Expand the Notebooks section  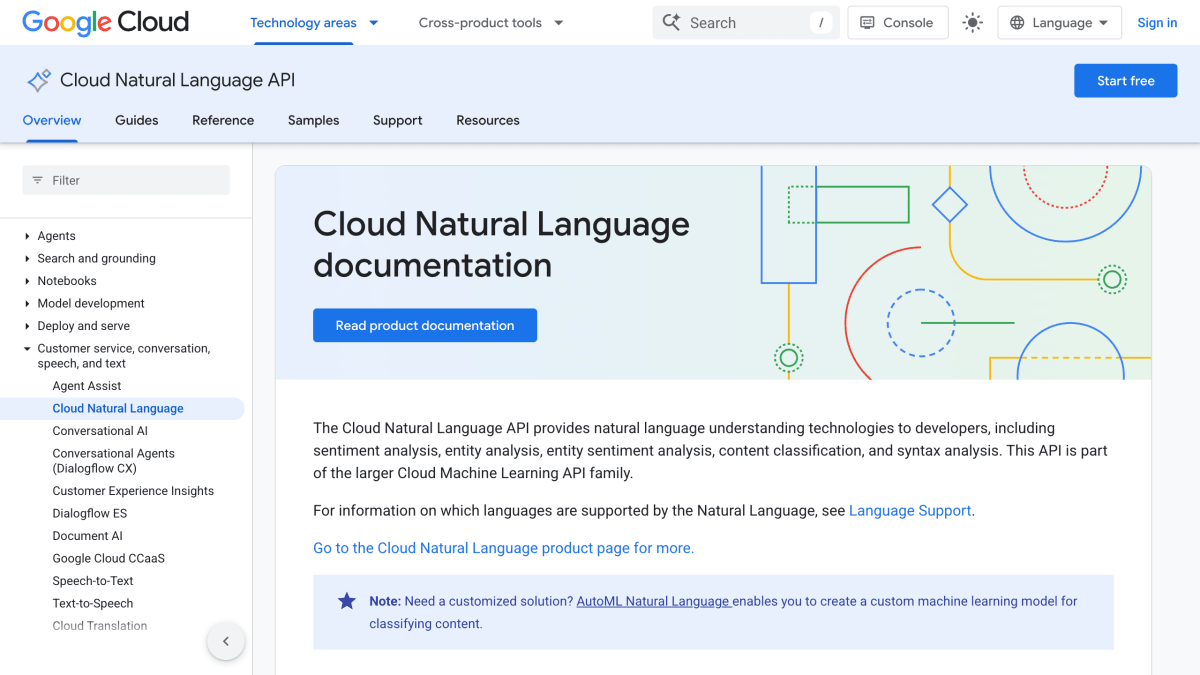pos(27,281)
